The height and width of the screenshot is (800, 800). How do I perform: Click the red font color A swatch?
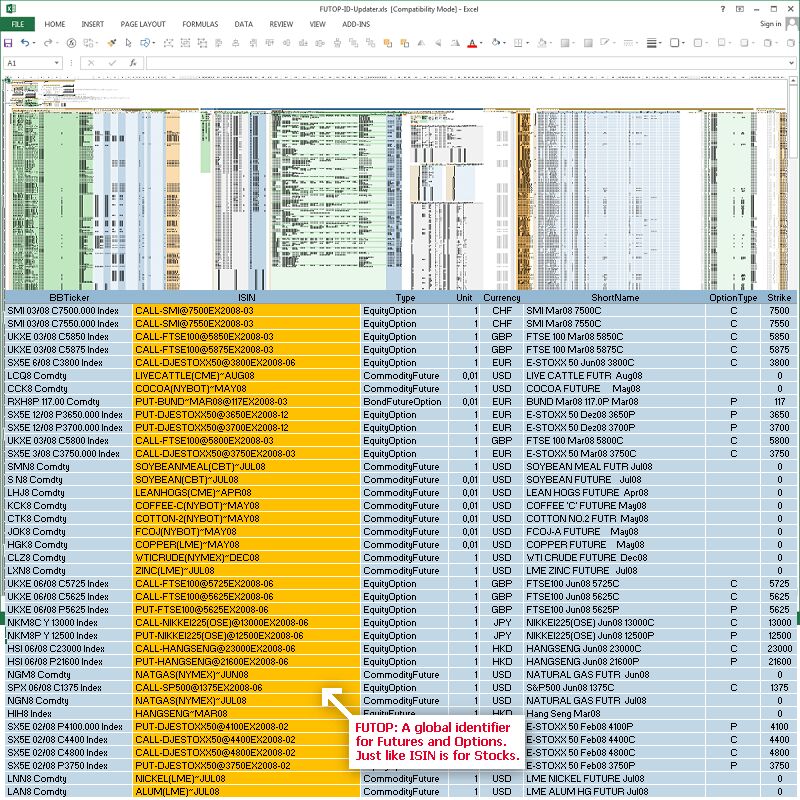coord(472,43)
